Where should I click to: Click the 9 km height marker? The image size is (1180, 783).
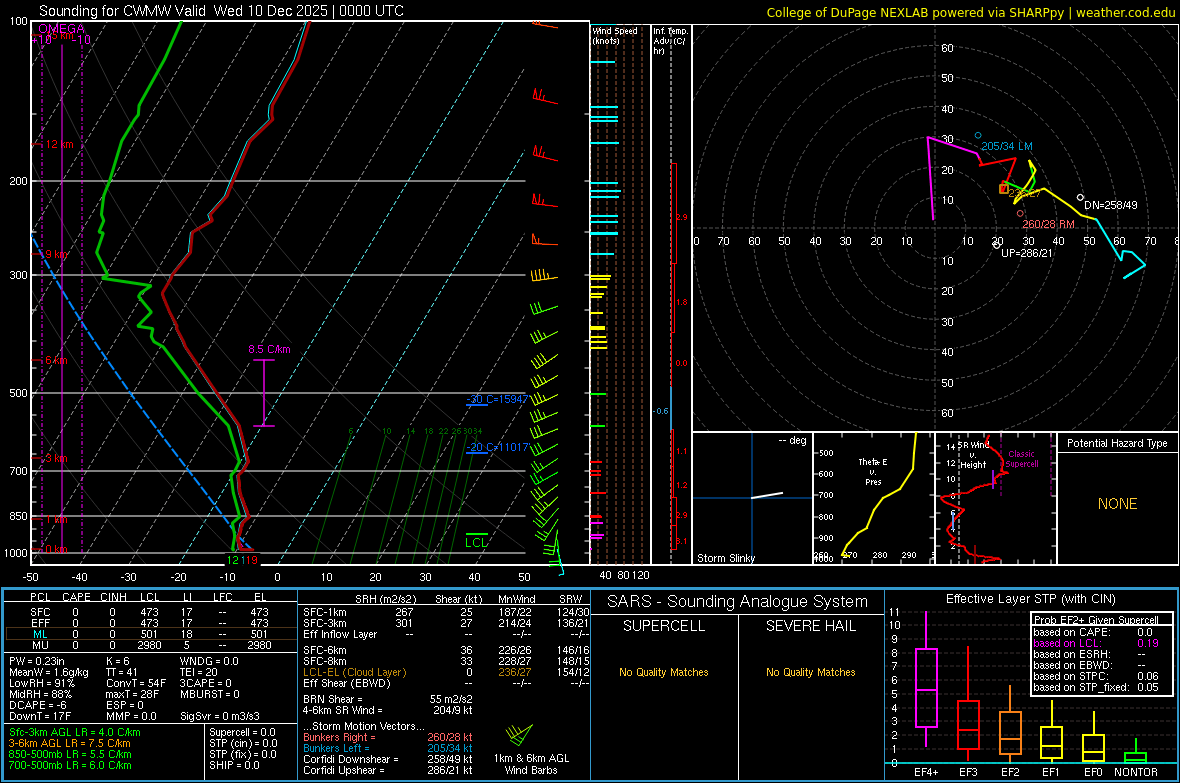tap(56, 254)
